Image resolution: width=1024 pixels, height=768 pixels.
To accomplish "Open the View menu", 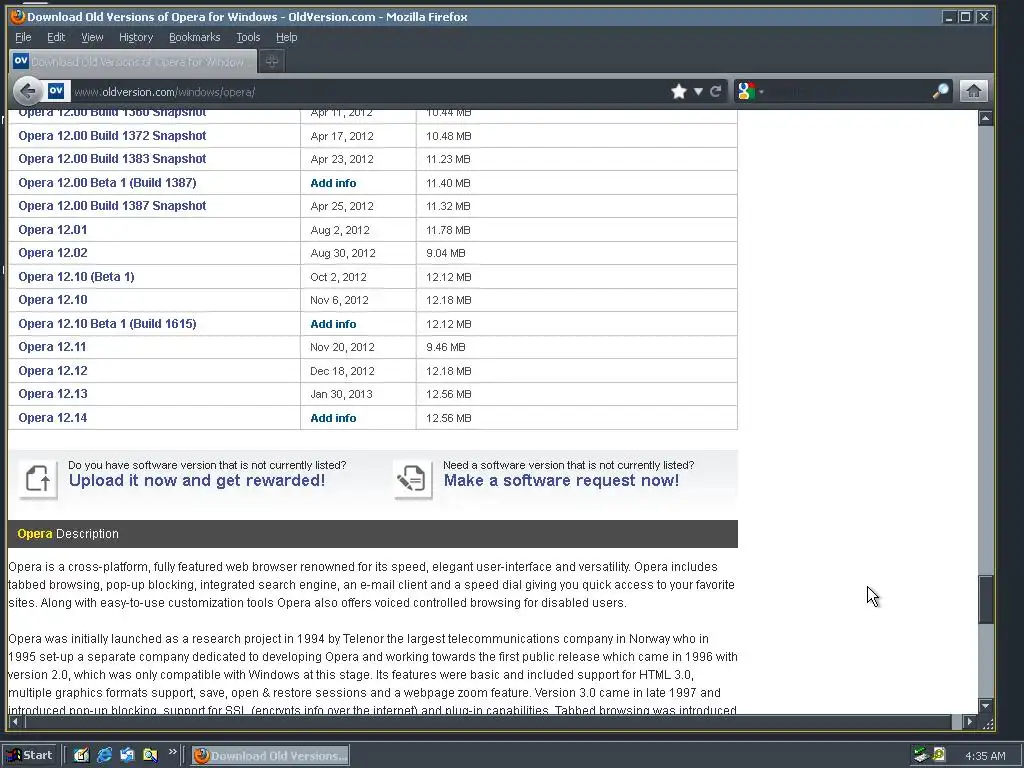I will pyautogui.click(x=92, y=37).
